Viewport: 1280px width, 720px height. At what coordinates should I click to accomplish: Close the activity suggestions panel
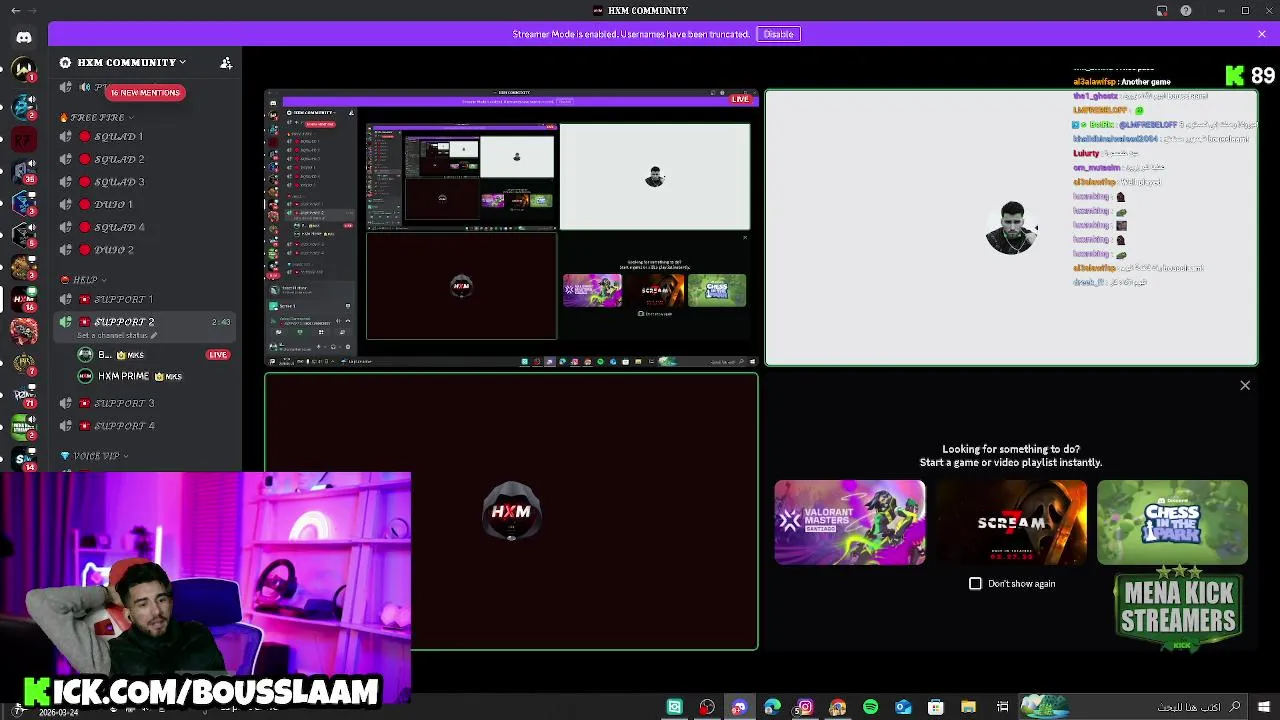pyautogui.click(x=1245, y=385)
